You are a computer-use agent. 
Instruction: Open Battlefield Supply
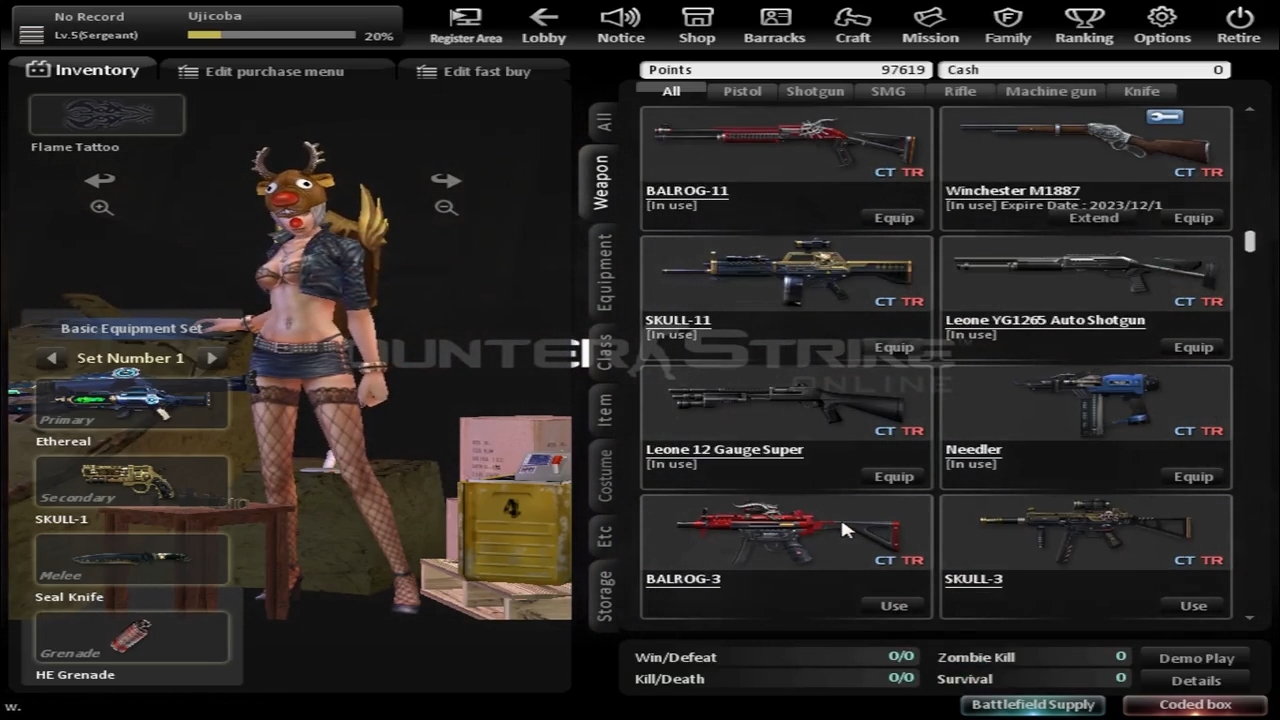tap(1033, 705)
